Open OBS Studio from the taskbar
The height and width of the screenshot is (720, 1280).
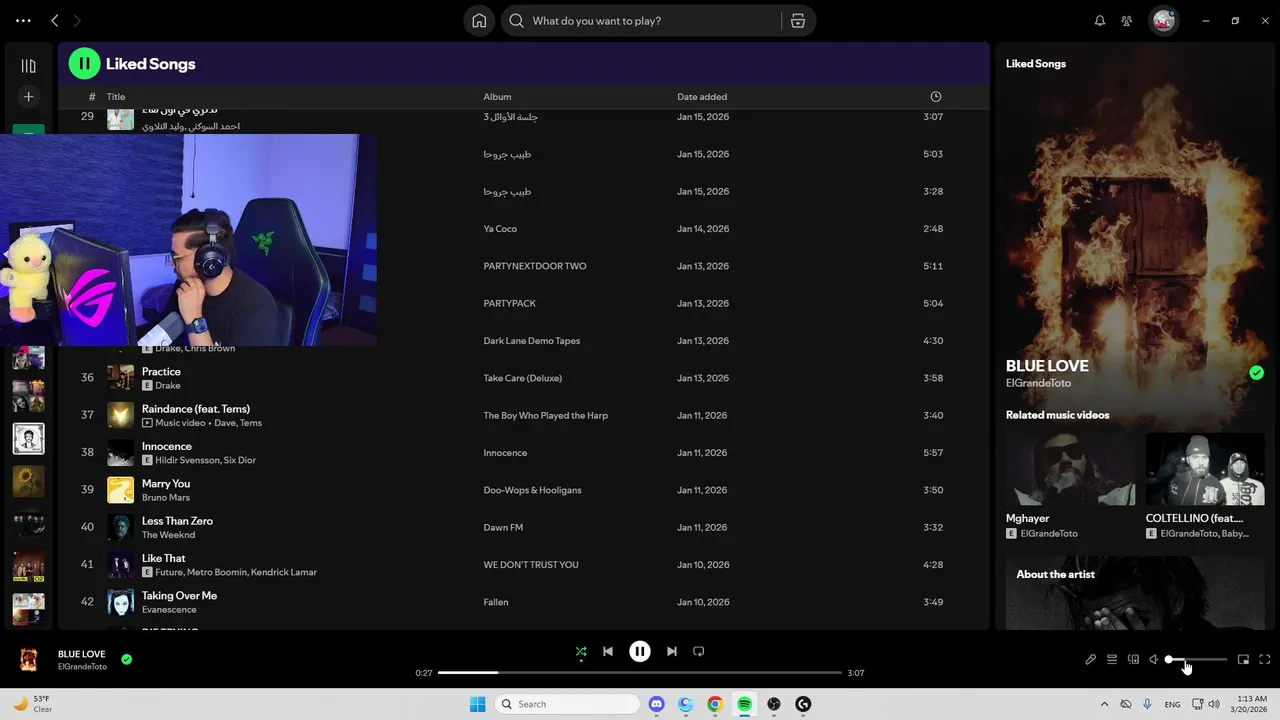774,704
